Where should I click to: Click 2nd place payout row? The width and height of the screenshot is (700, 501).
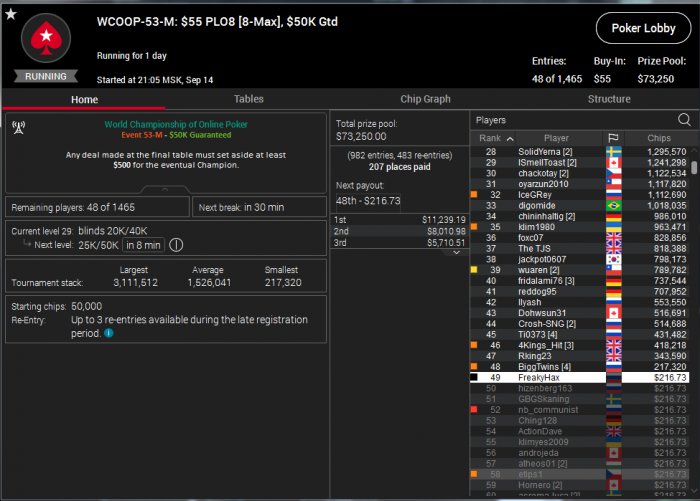[399, 231]
